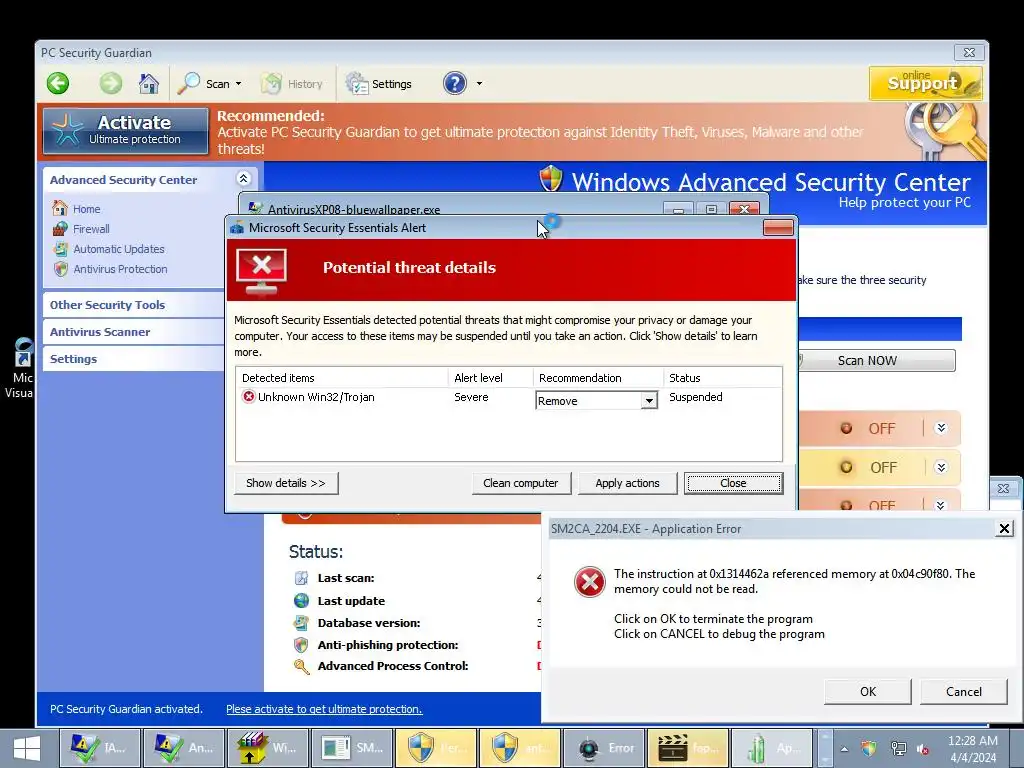This screenshot has height=768, width=1024.
Task: Switch to the clapperboard 'fop...' taskbar item
Action: pyautogui.click(x=688, y=748)
